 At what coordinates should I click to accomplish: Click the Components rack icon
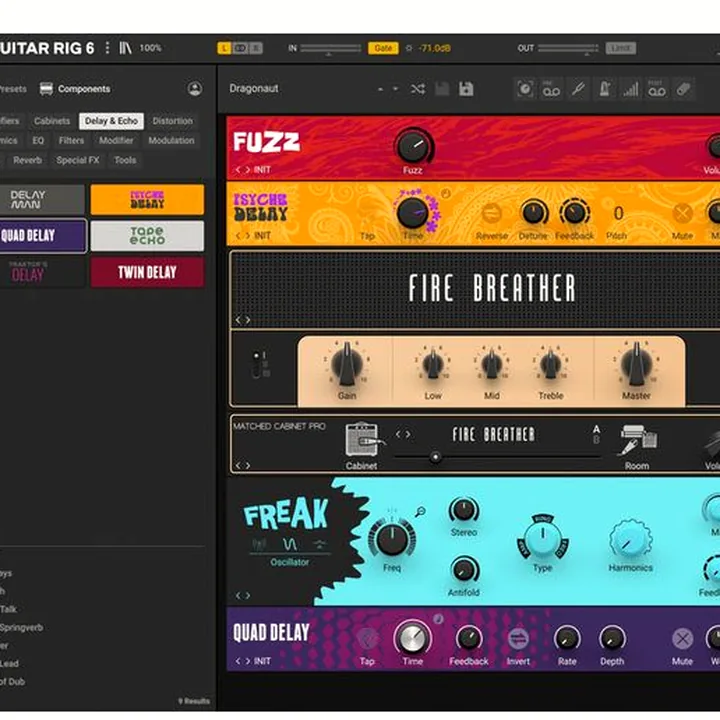[46, 89]
